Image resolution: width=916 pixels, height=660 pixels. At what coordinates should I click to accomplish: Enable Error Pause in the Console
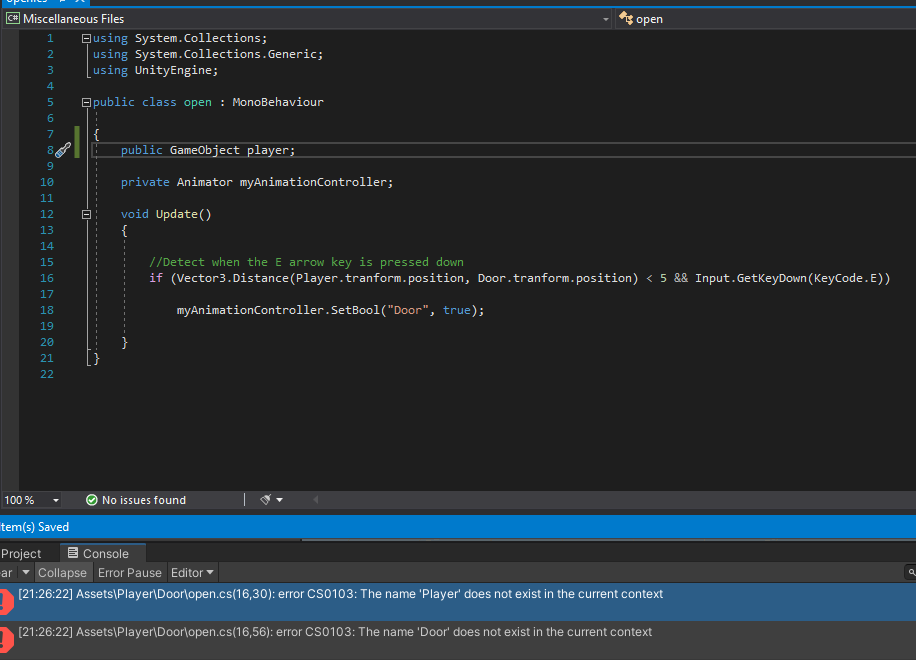129,572
